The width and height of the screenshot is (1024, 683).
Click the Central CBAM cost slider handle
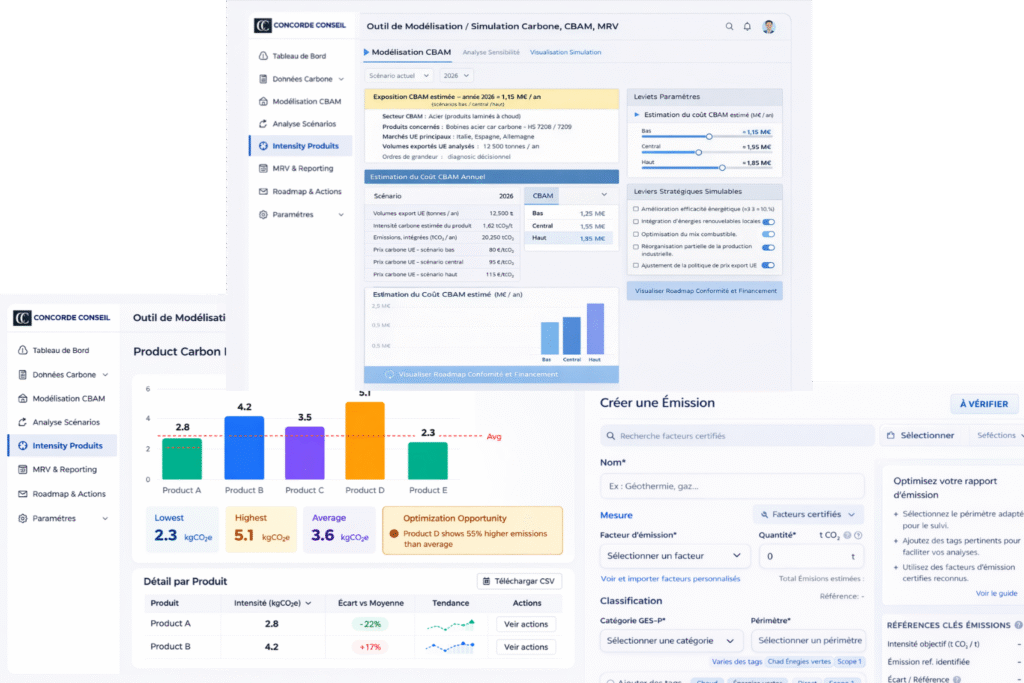698,153
